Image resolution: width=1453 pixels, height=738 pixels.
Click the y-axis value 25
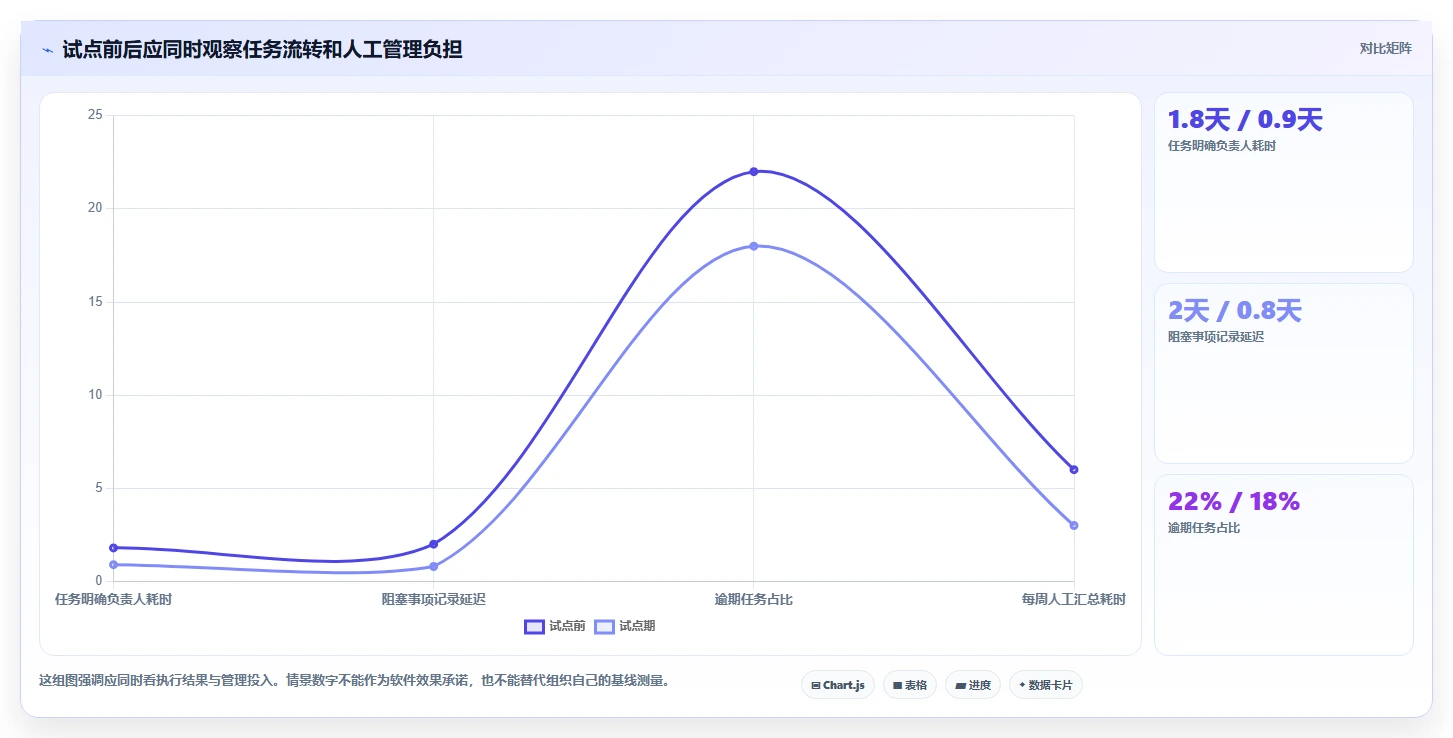pyautogui.click(x=95, y=115)
